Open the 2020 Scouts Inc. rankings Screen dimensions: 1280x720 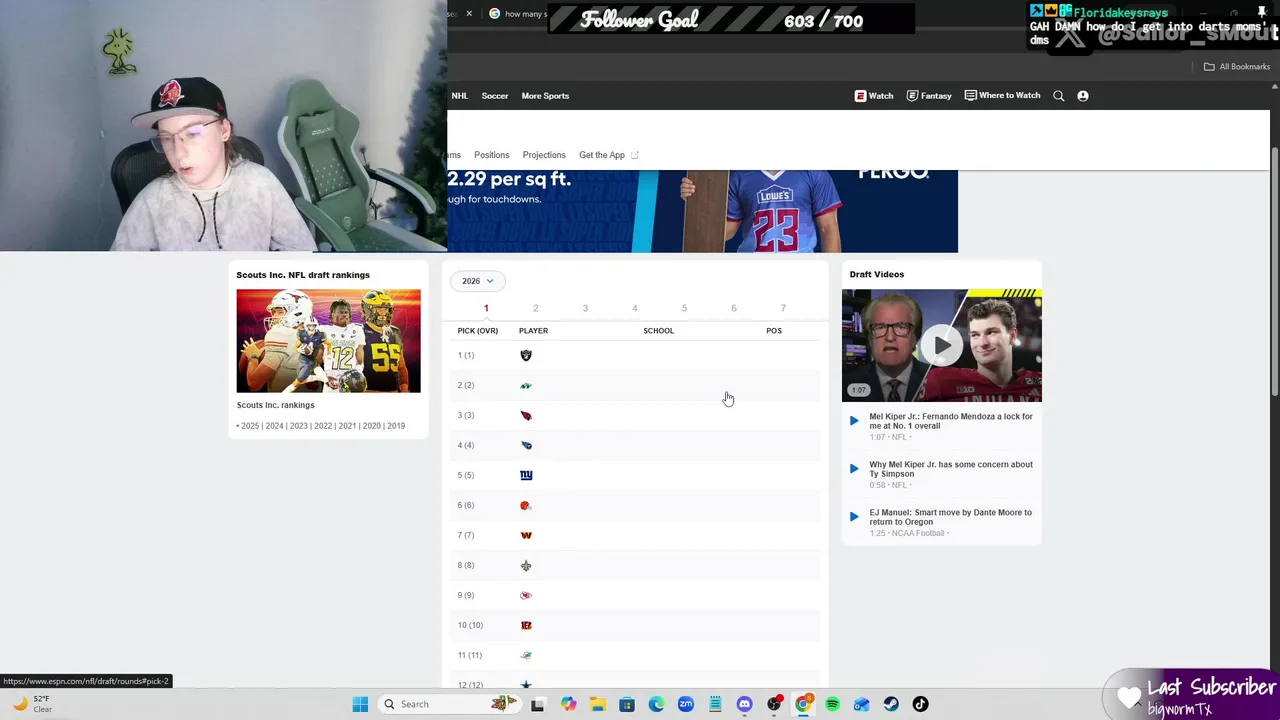pyautogui.click(x=372, y=426)
